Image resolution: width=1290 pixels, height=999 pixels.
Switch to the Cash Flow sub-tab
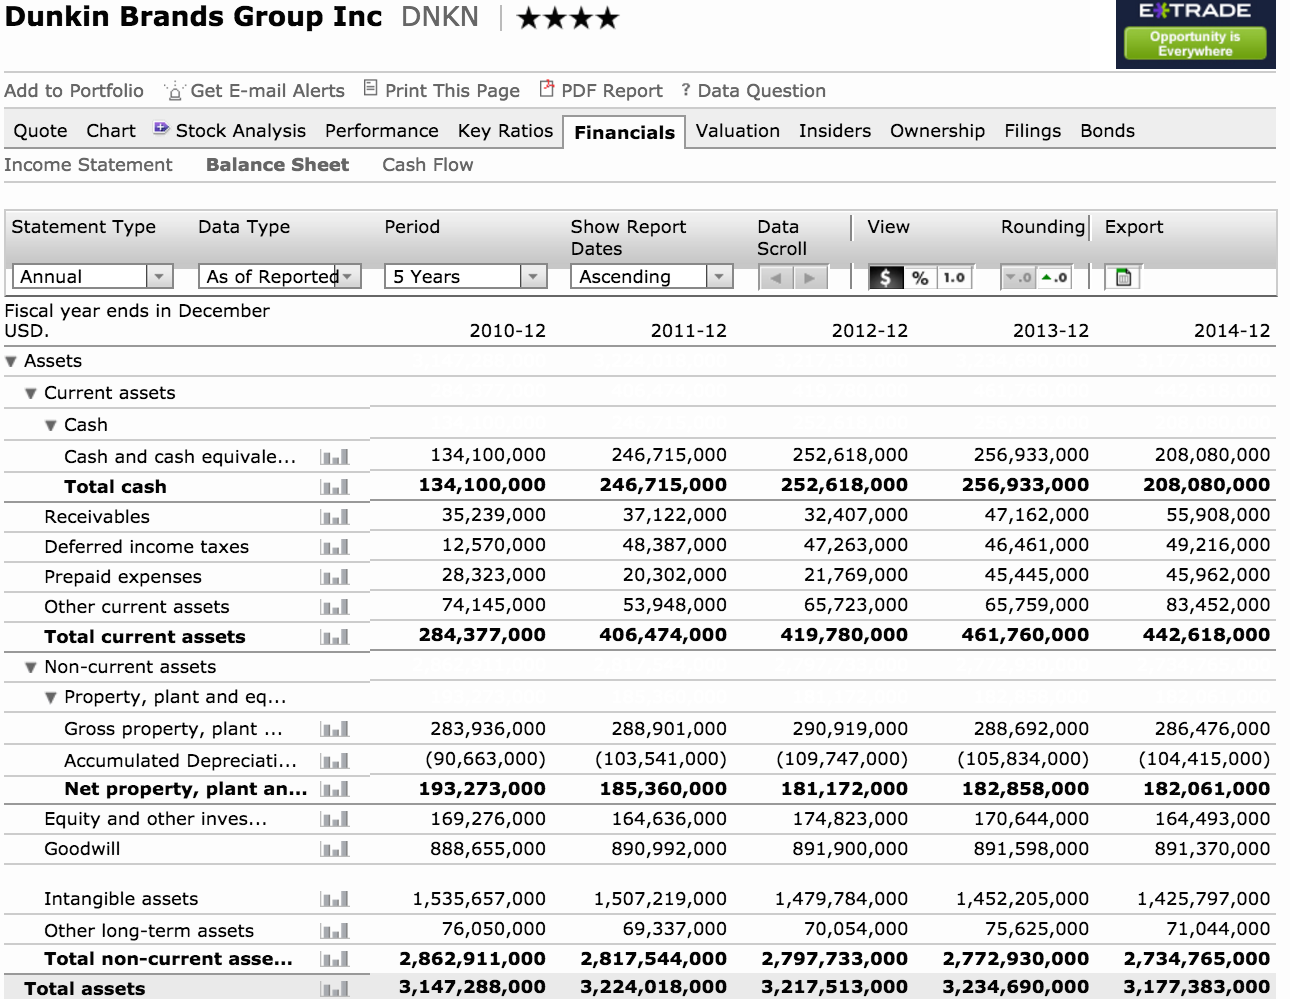pos(428,165)
